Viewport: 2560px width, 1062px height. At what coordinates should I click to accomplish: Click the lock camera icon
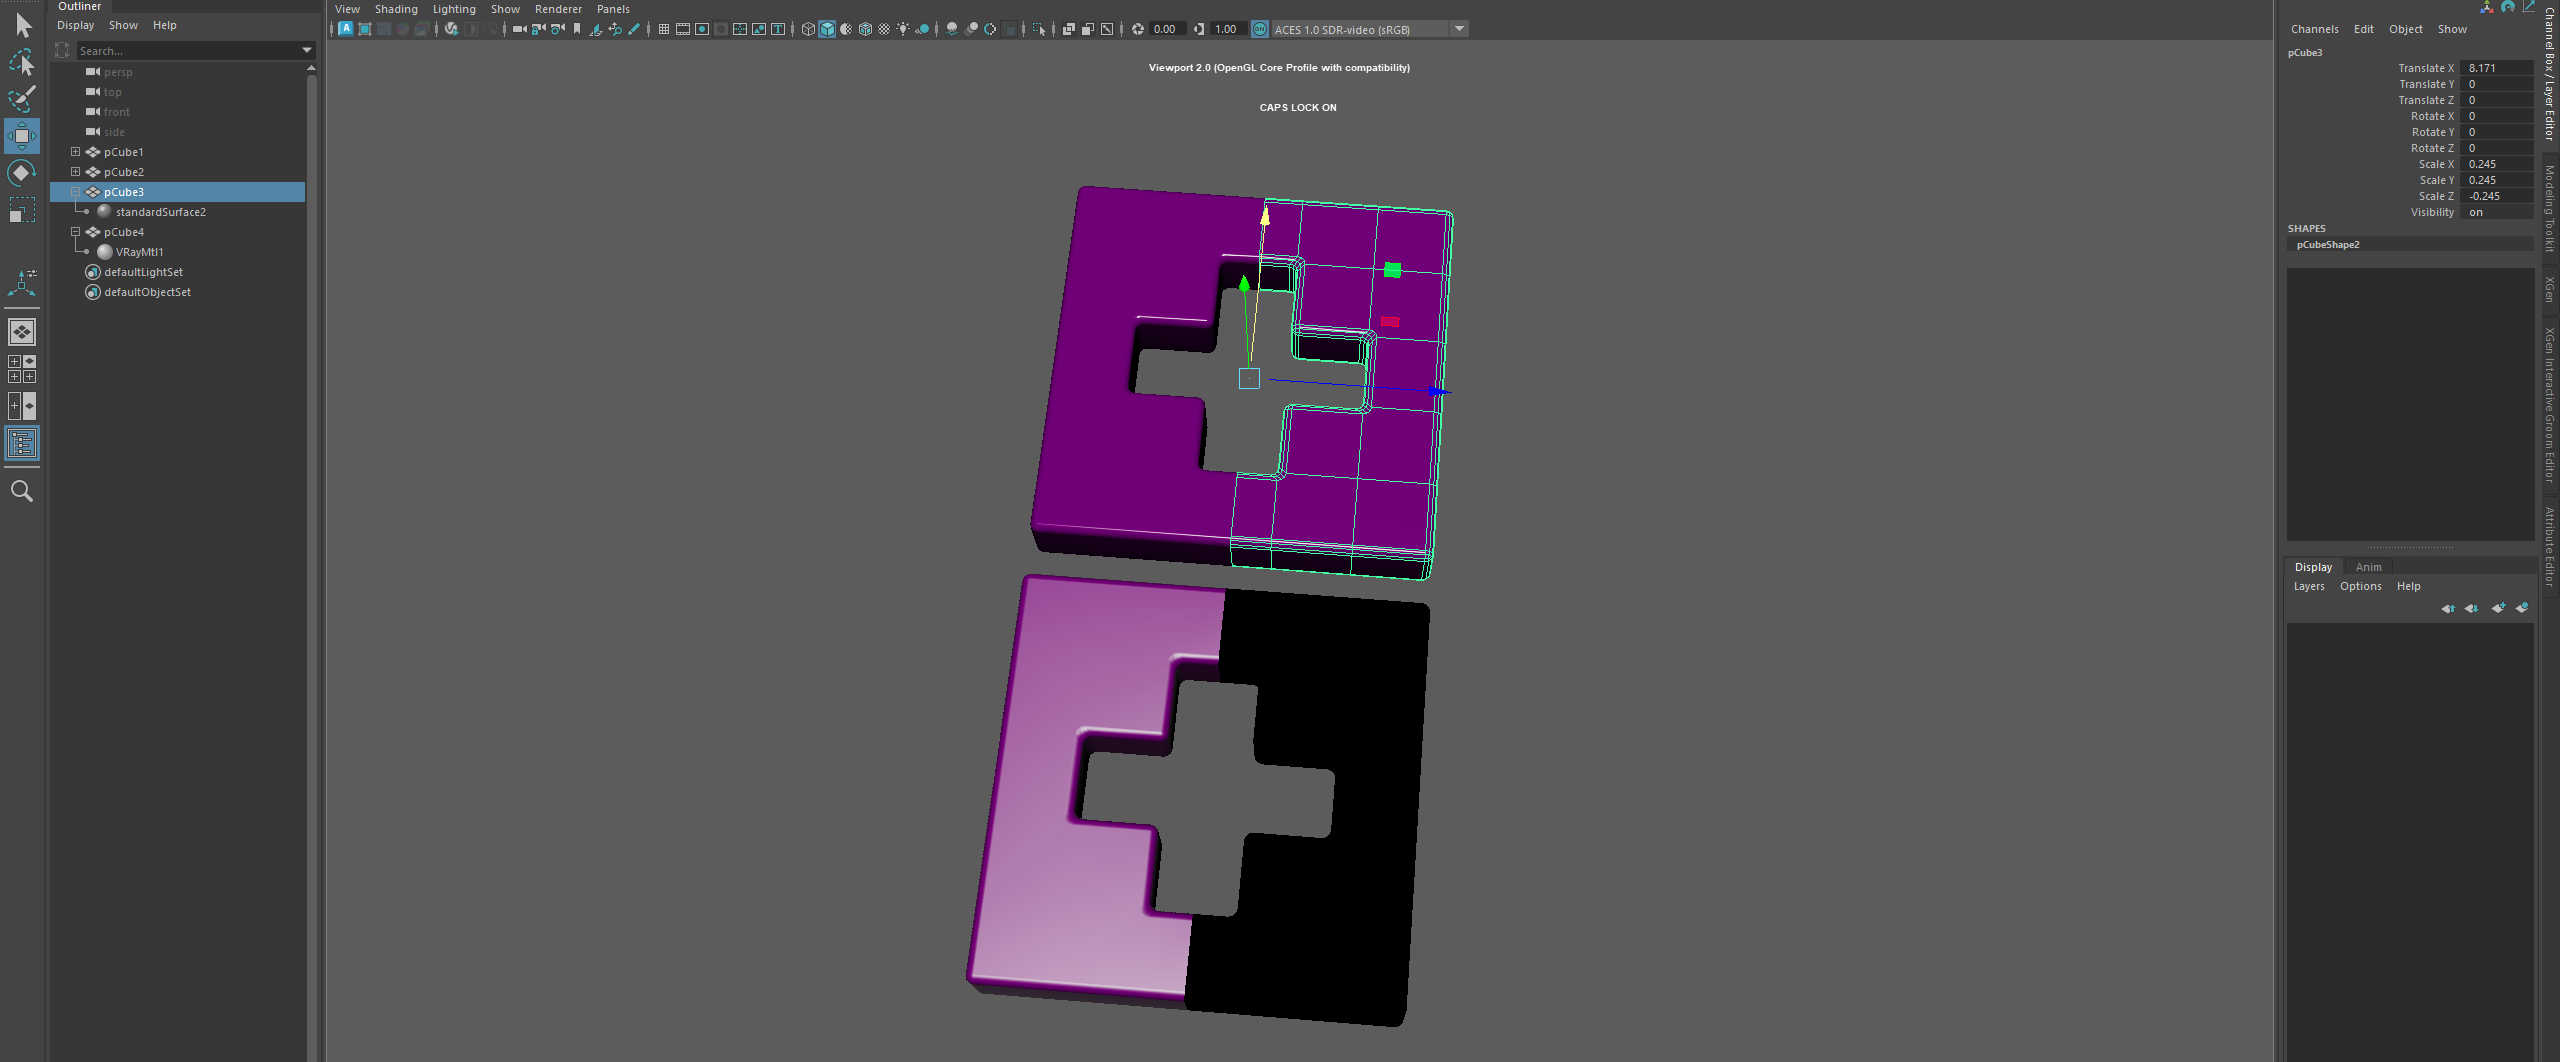point(538,29)
